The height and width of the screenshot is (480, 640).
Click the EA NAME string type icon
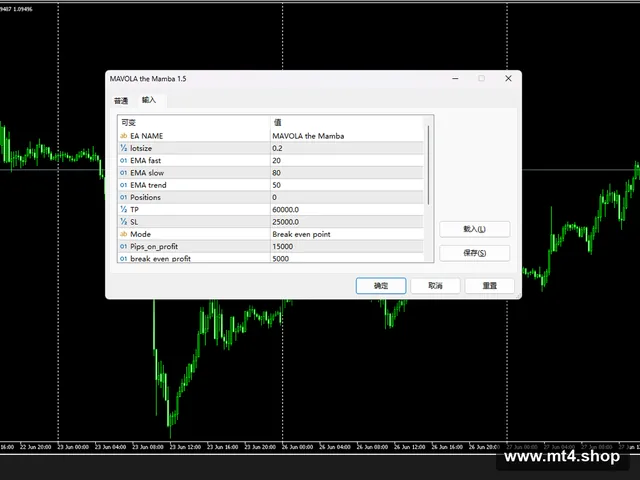[x=123, y=136]
